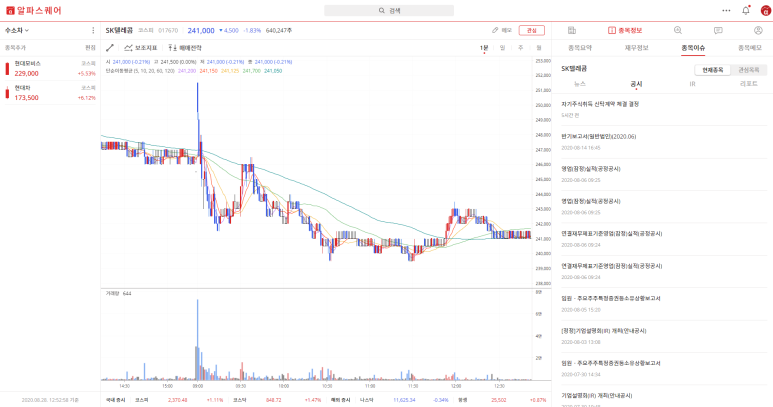Open disclosure 반기보고서(일반법인)(2020.06)
Screen dimensions: 773x407
(598, 136)
